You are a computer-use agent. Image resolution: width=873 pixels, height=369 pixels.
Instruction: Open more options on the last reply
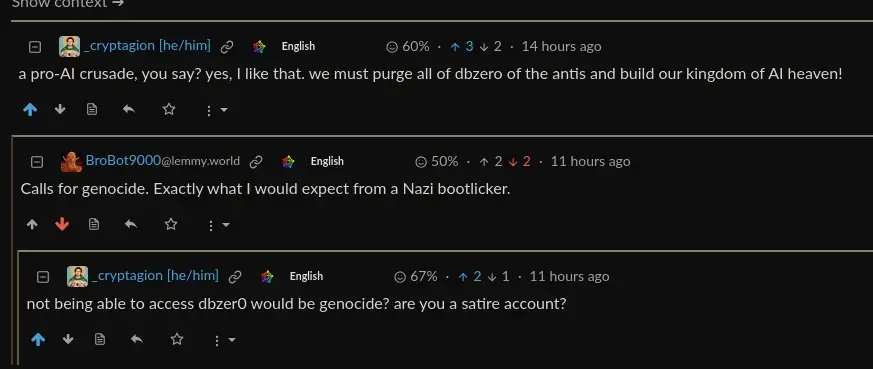(224, 340)
